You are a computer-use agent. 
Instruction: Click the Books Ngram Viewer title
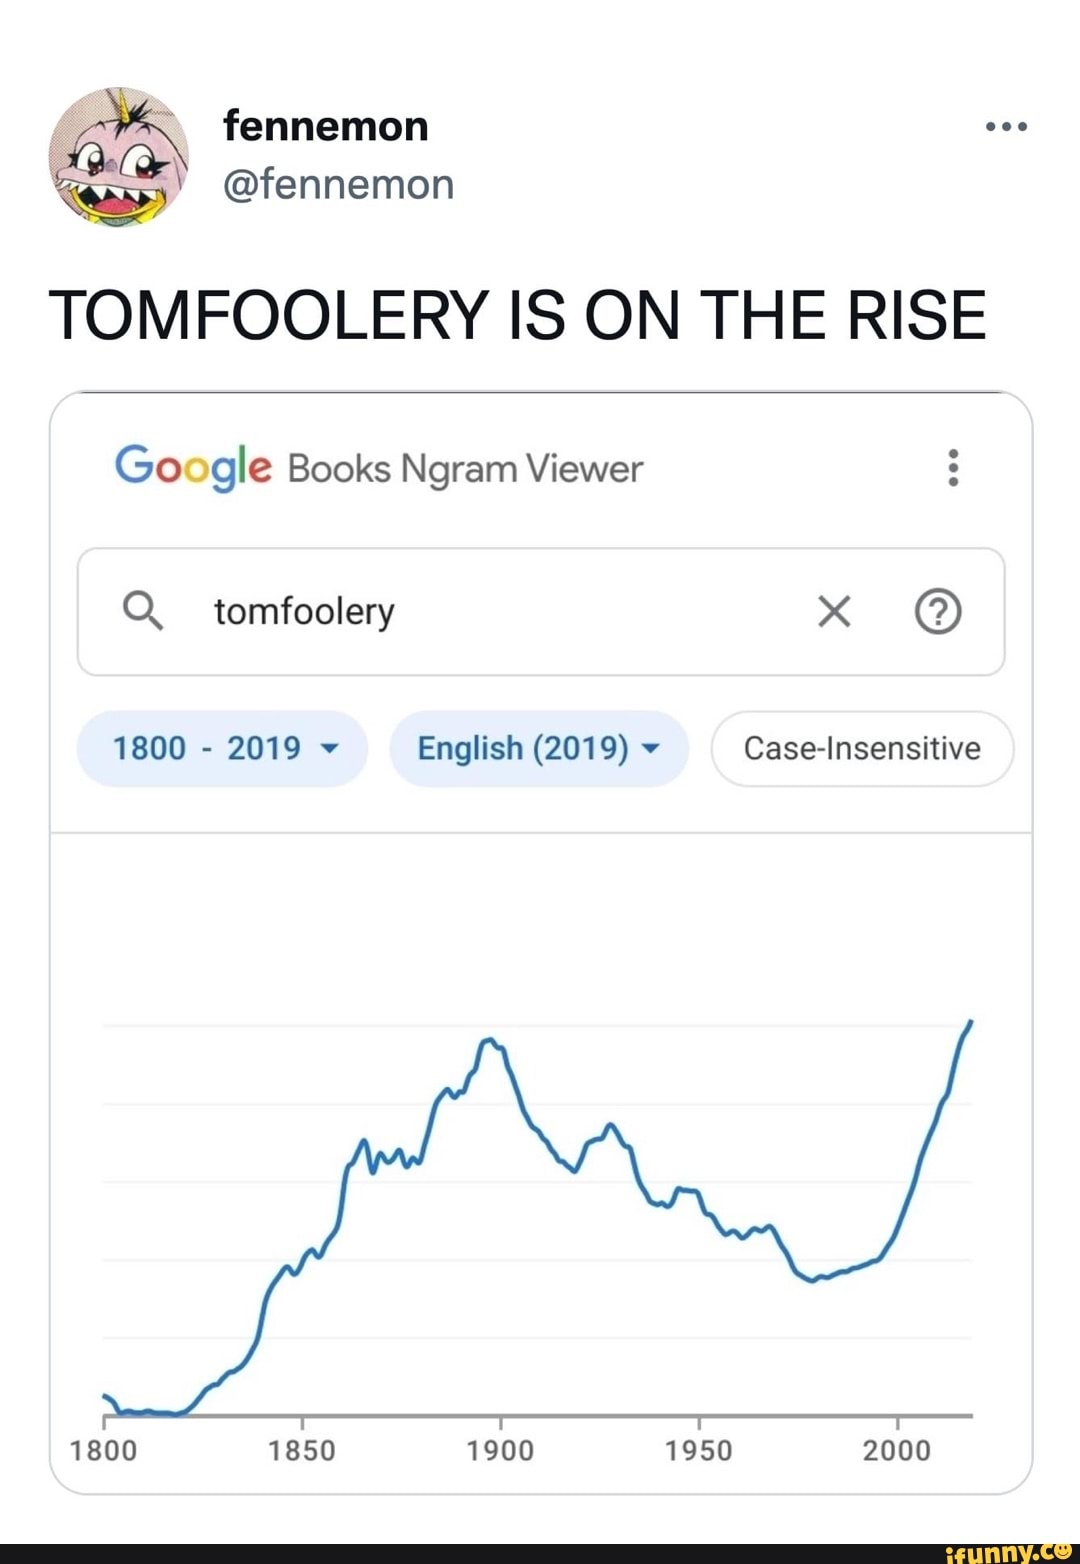click(x=465, y=468)
